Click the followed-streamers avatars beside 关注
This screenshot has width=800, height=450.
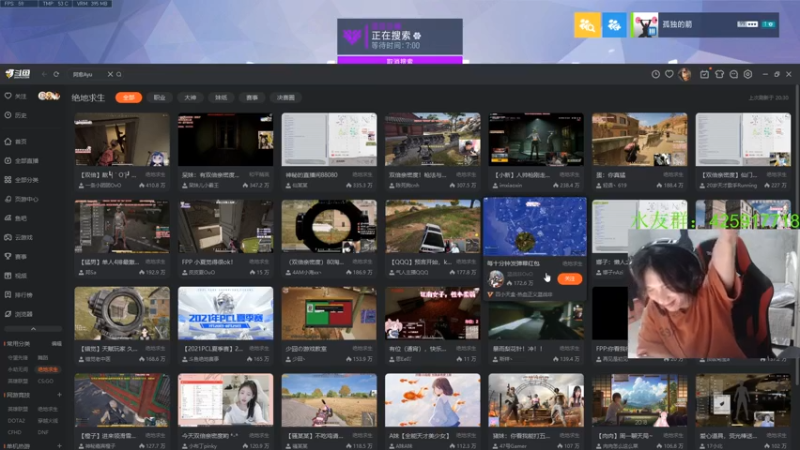click(x=49, y=96)
